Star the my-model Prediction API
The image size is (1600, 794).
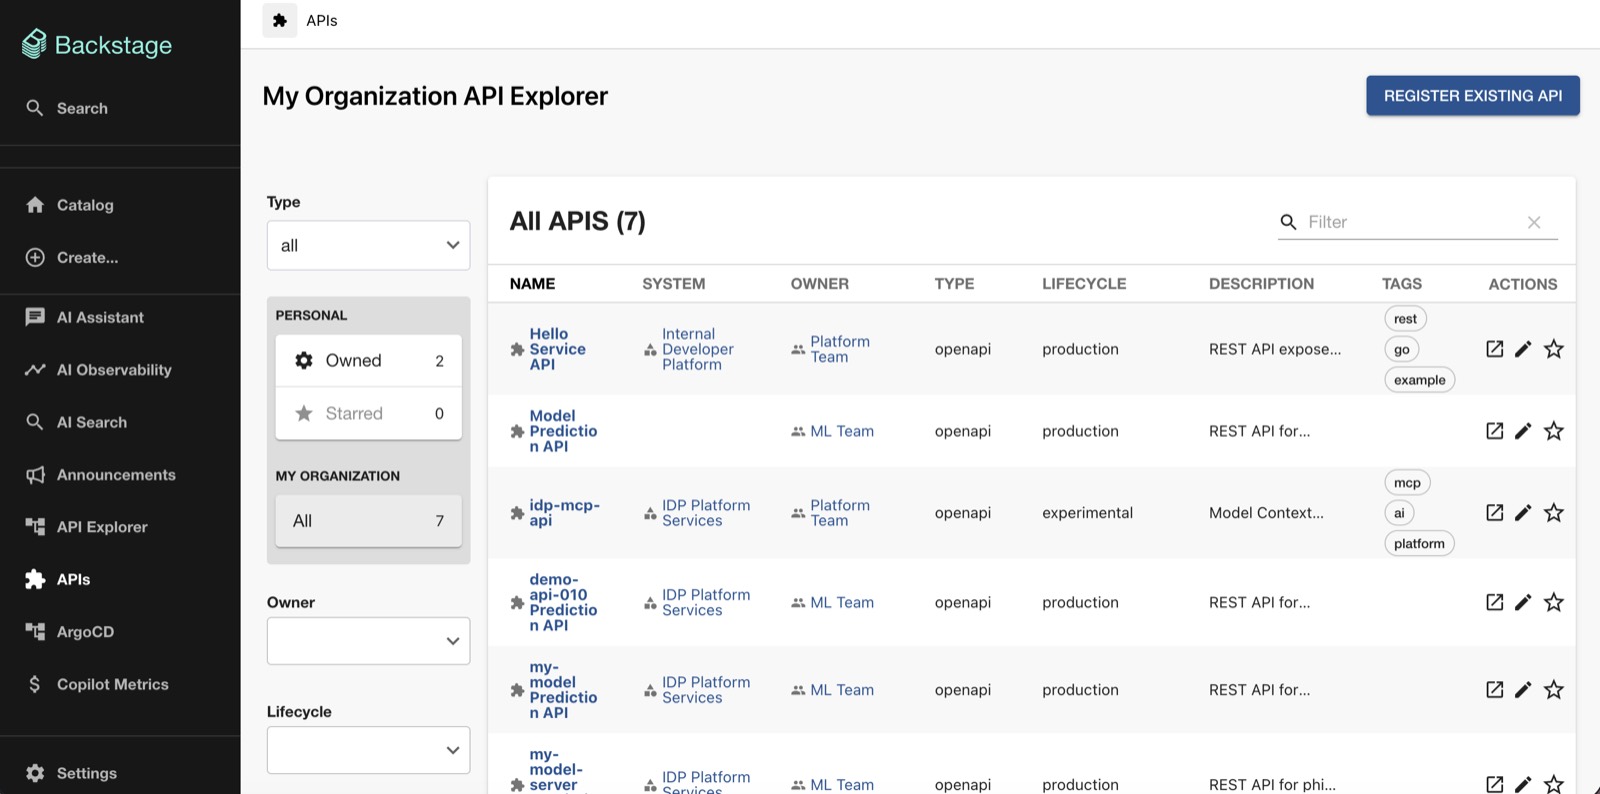click(x=1553, y=690)
